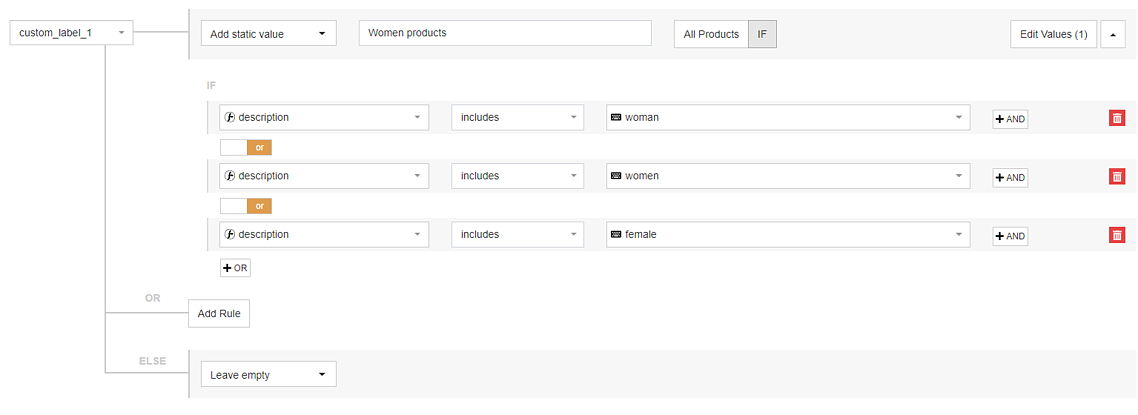This screenshot has width=1138, height=415.
Task: Delete the 'woman' condition row
Action: tap(1117, 118)
